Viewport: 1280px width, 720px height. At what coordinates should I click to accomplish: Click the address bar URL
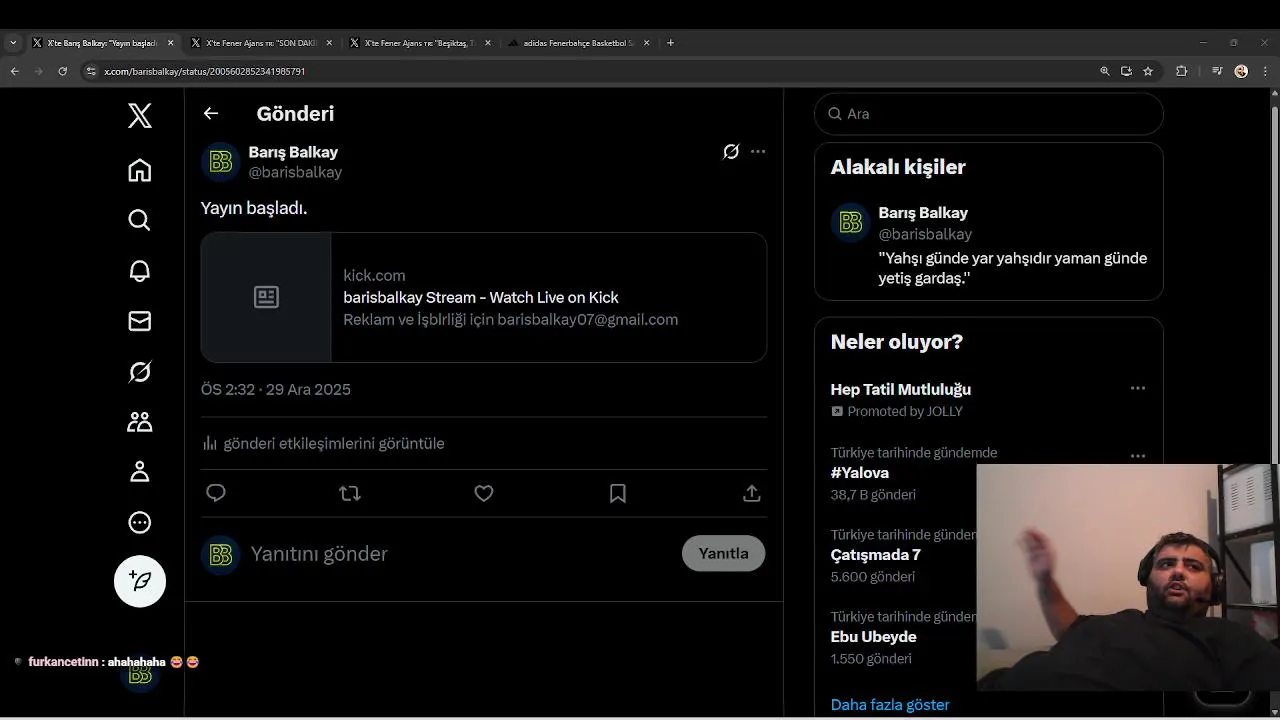pyautogui.click(x=205, y=71)
